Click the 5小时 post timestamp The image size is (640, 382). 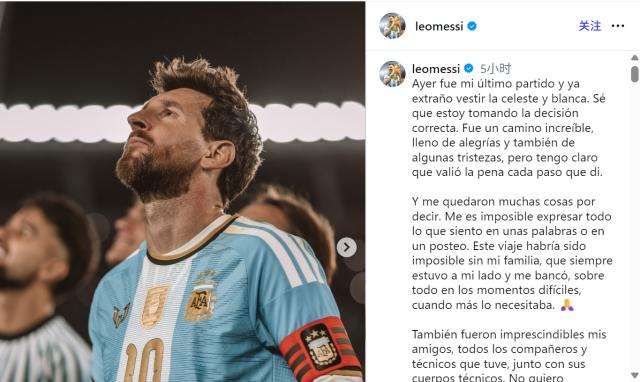495,68
